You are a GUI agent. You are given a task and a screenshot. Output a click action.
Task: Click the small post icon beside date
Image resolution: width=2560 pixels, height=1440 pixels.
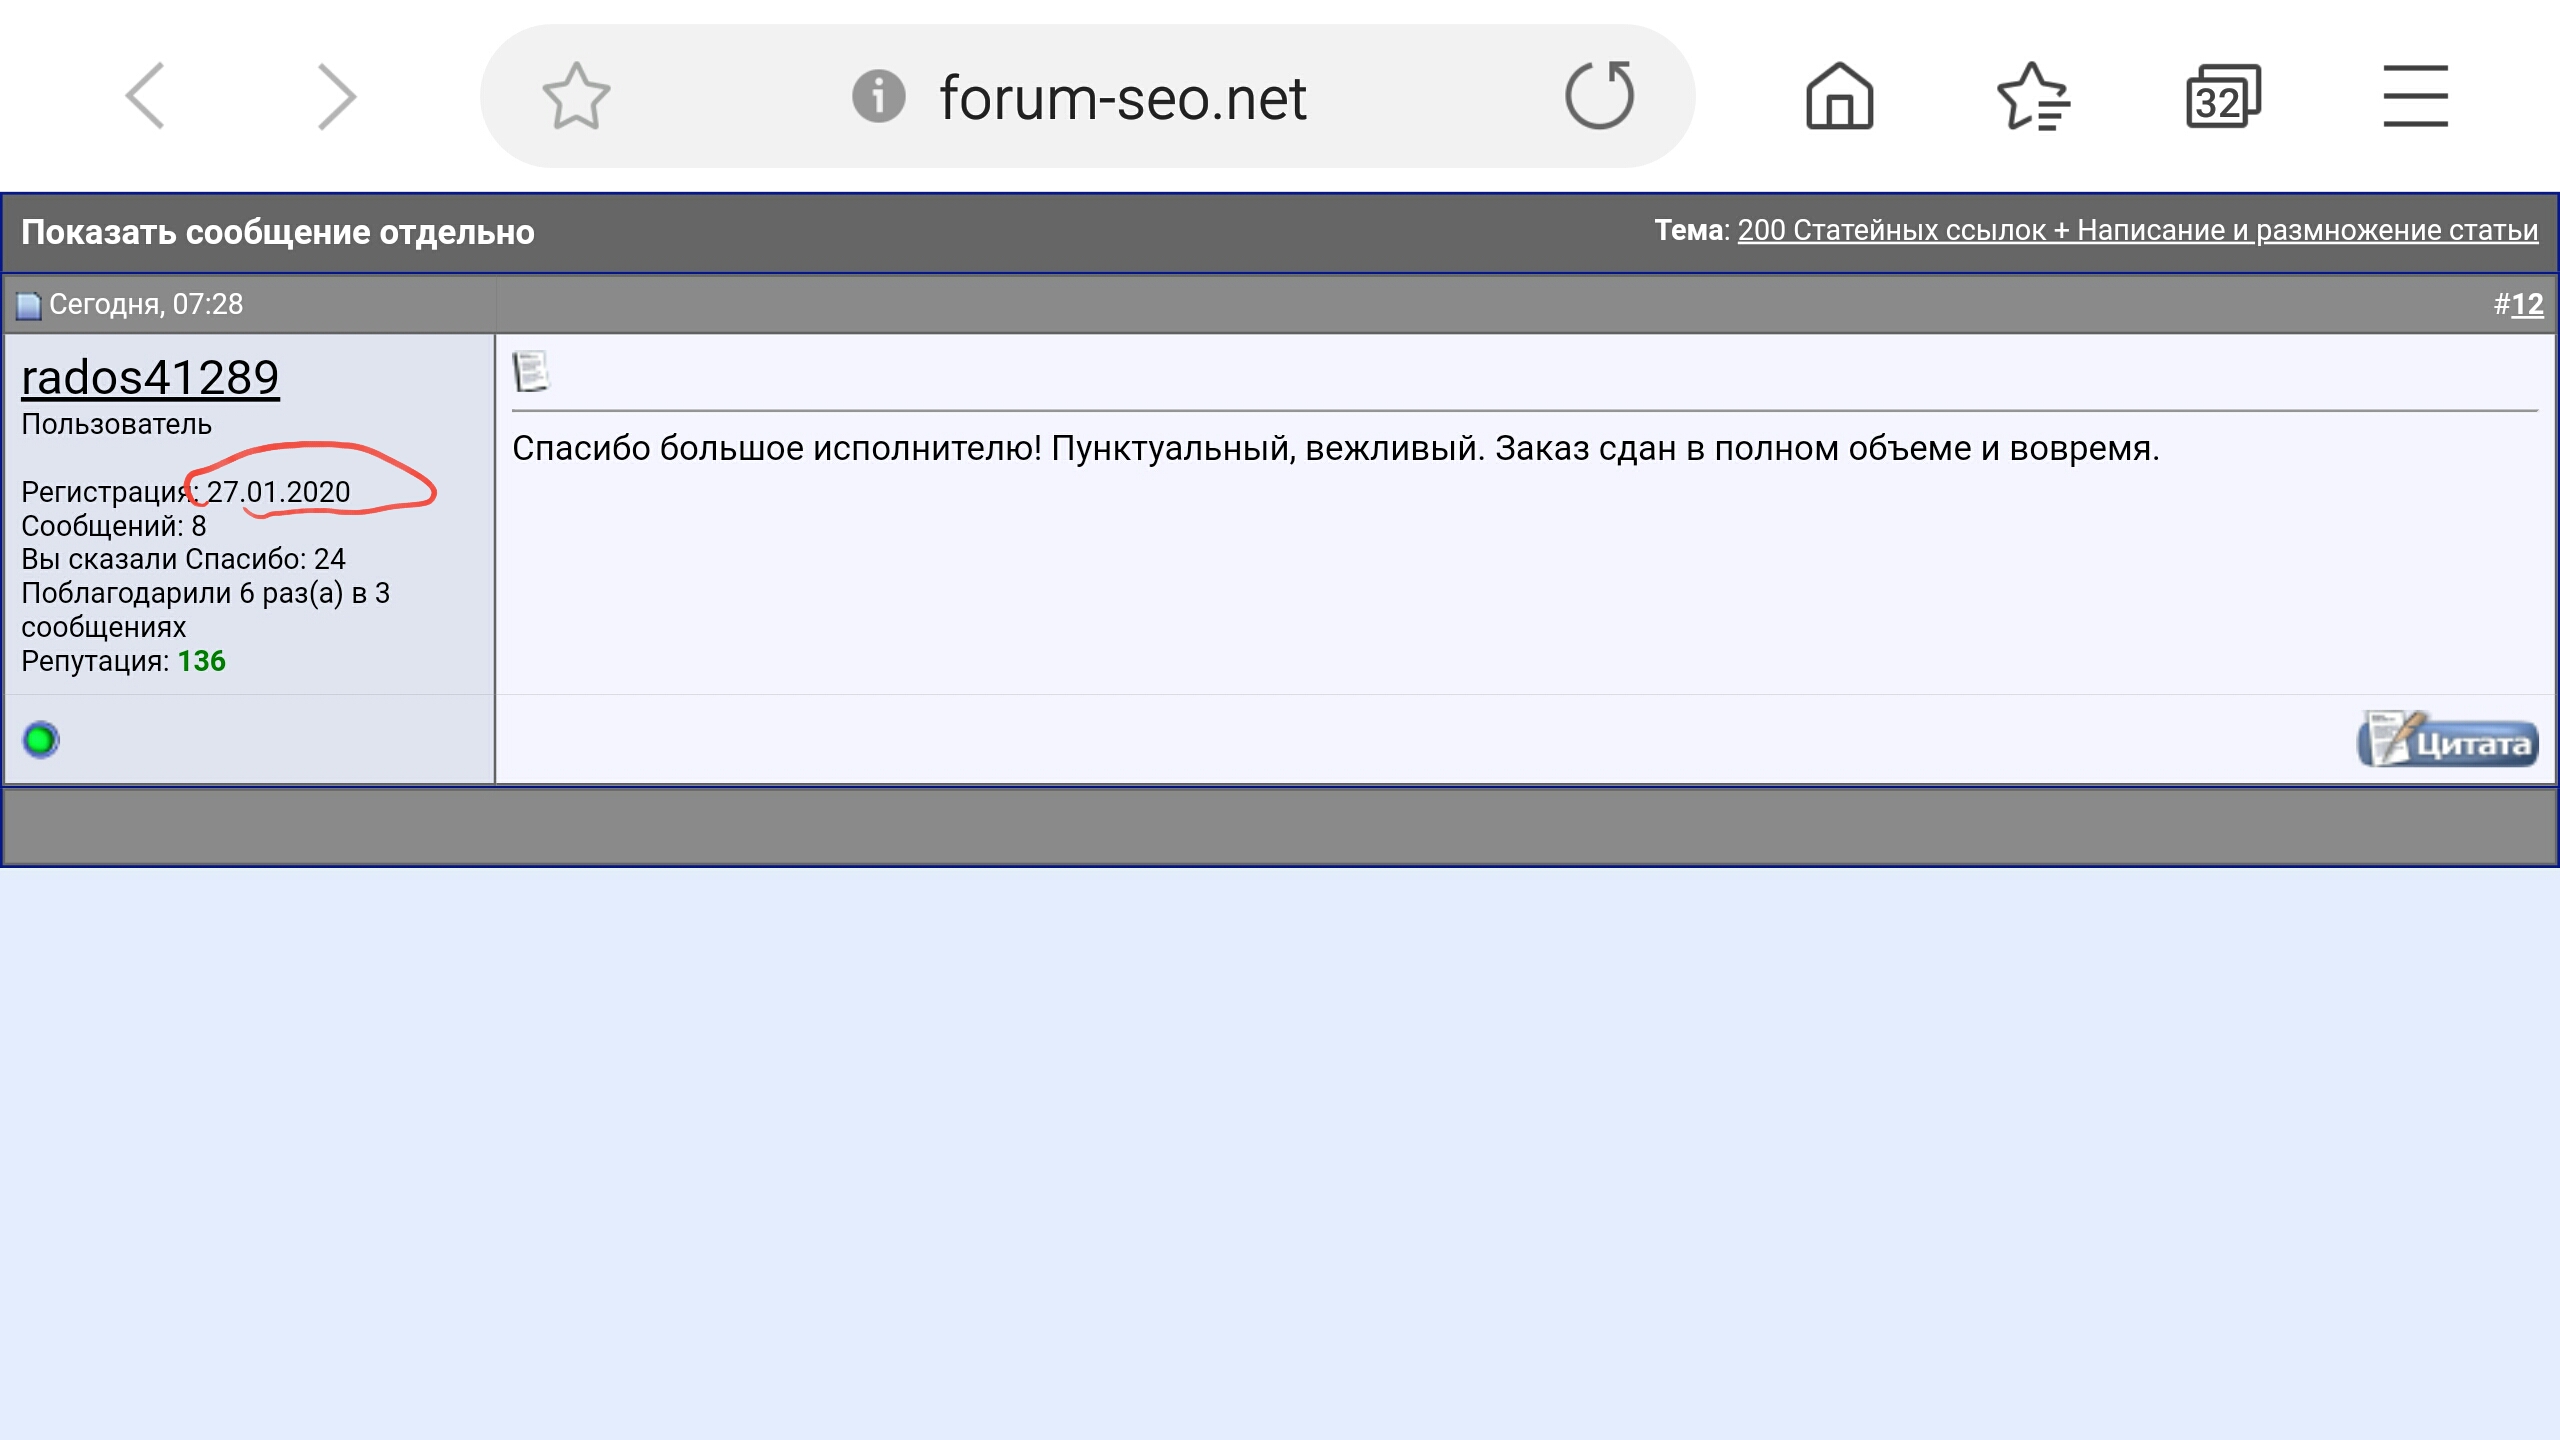[x=28, y=305]
